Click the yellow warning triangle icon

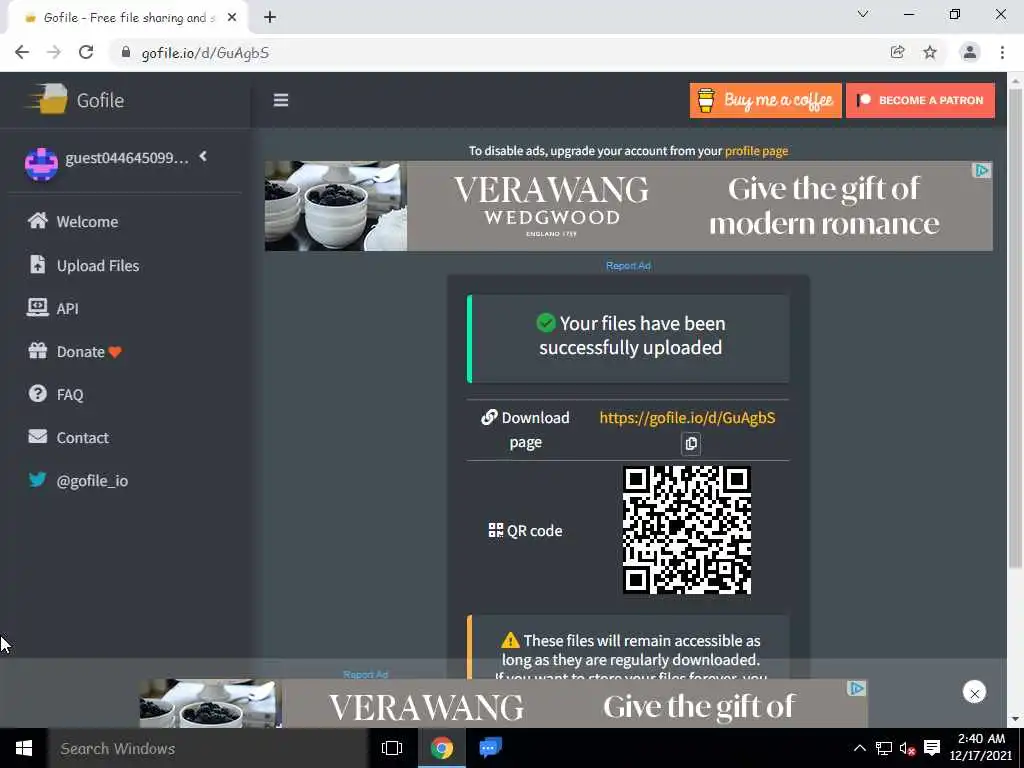(510, 641)
